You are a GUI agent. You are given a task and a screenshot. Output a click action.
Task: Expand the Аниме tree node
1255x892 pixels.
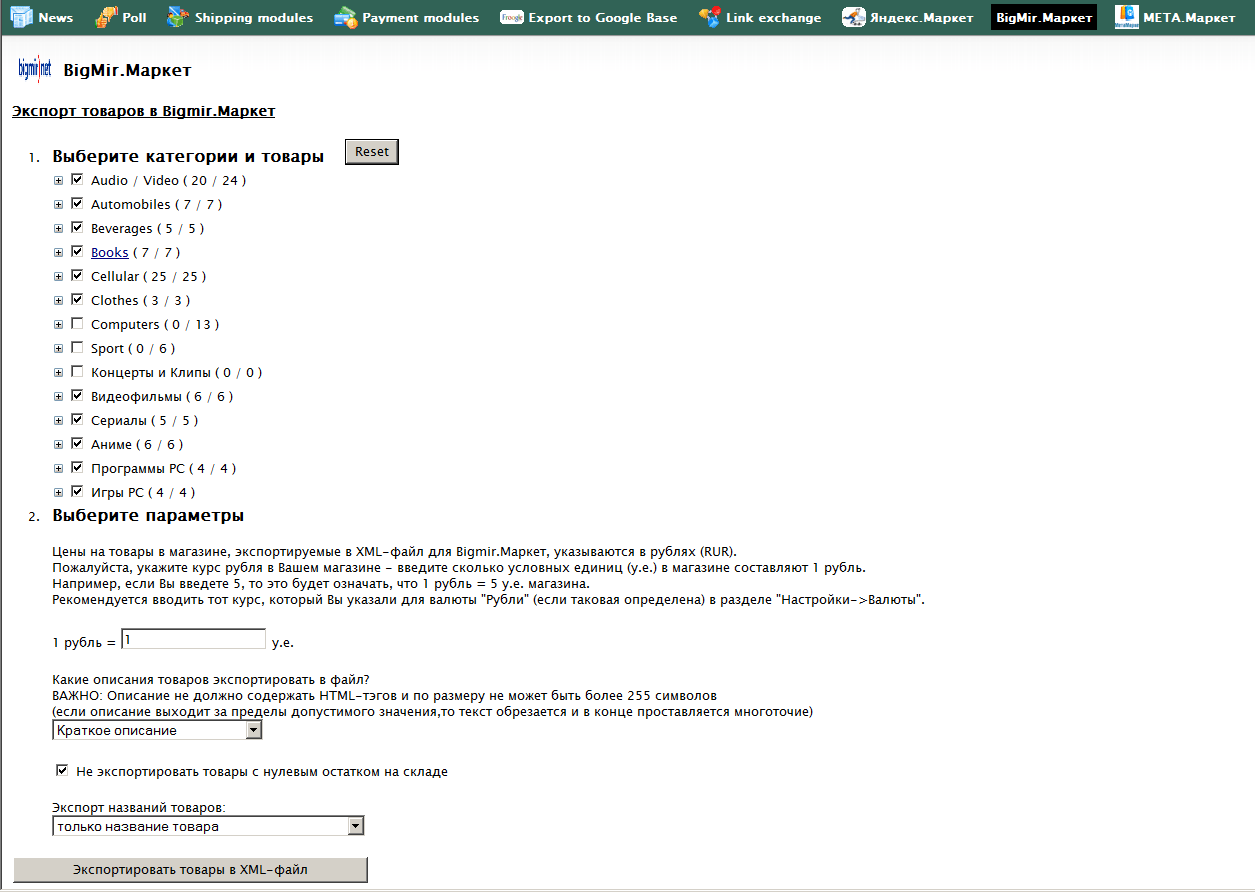58,445
